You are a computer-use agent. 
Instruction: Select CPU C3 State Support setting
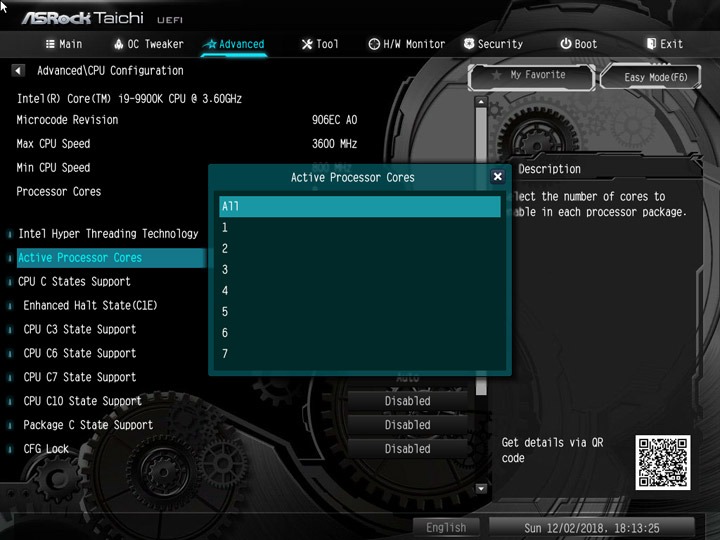(x=80, y=329)
